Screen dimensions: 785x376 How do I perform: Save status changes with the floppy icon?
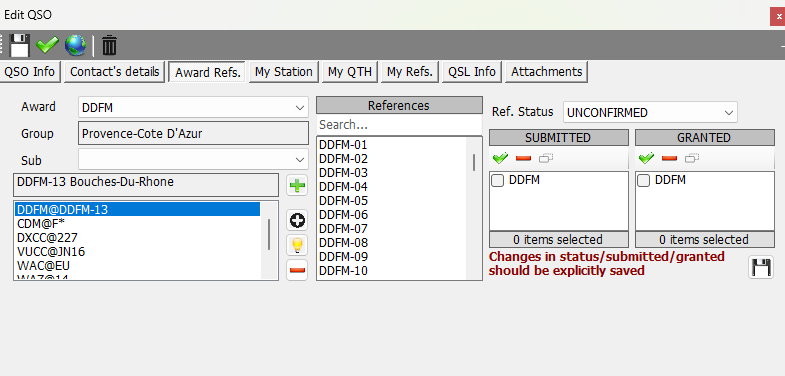[x=761, y=267]
